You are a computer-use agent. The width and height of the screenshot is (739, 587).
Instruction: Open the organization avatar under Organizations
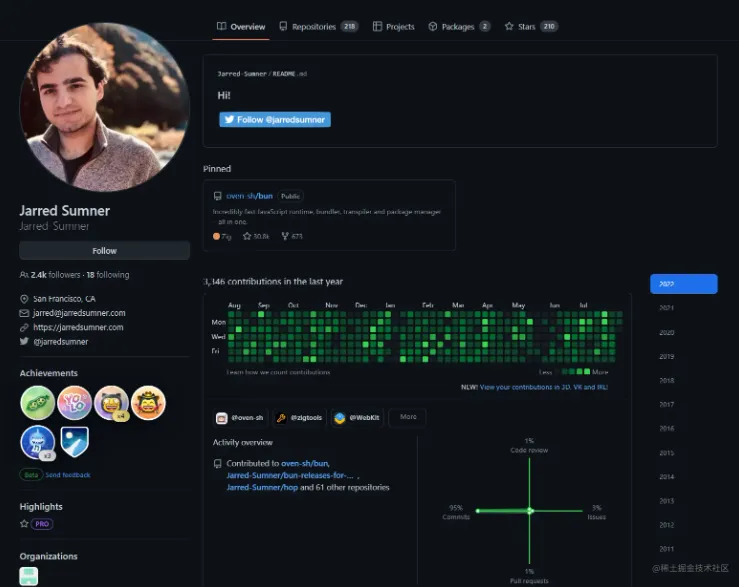point(29,577)
